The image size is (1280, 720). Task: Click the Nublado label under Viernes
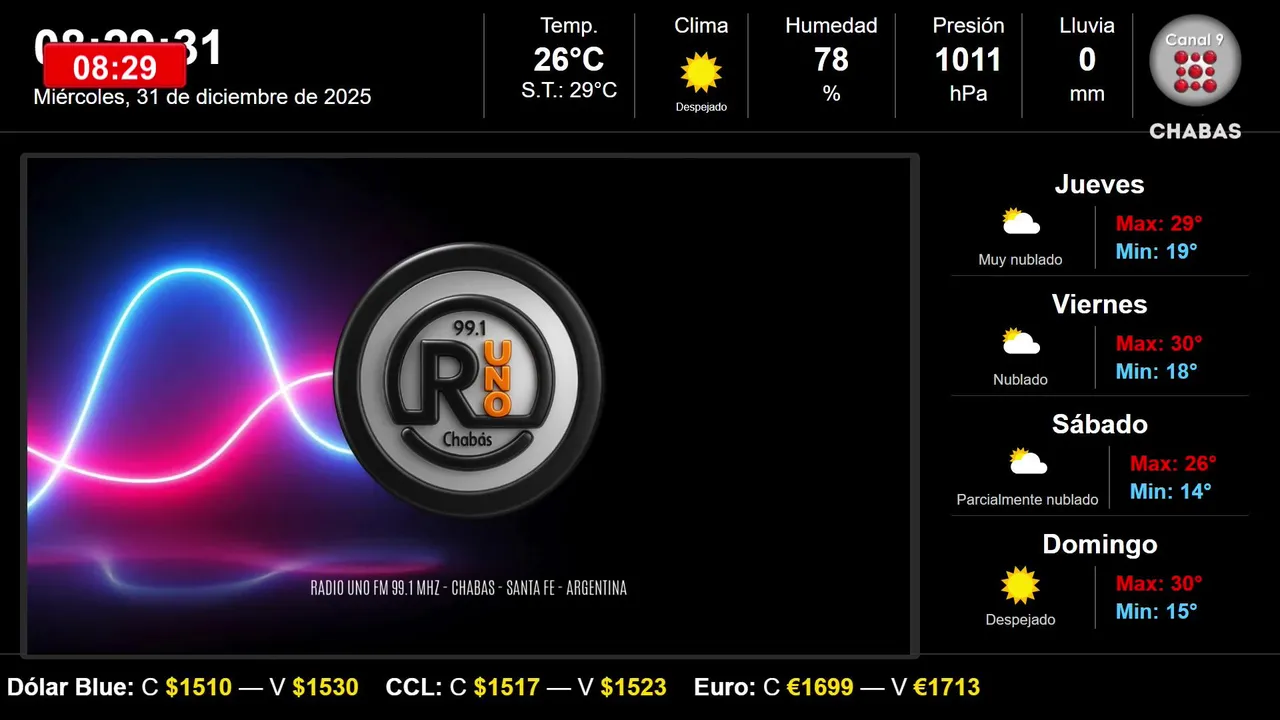pos(1020,380)
